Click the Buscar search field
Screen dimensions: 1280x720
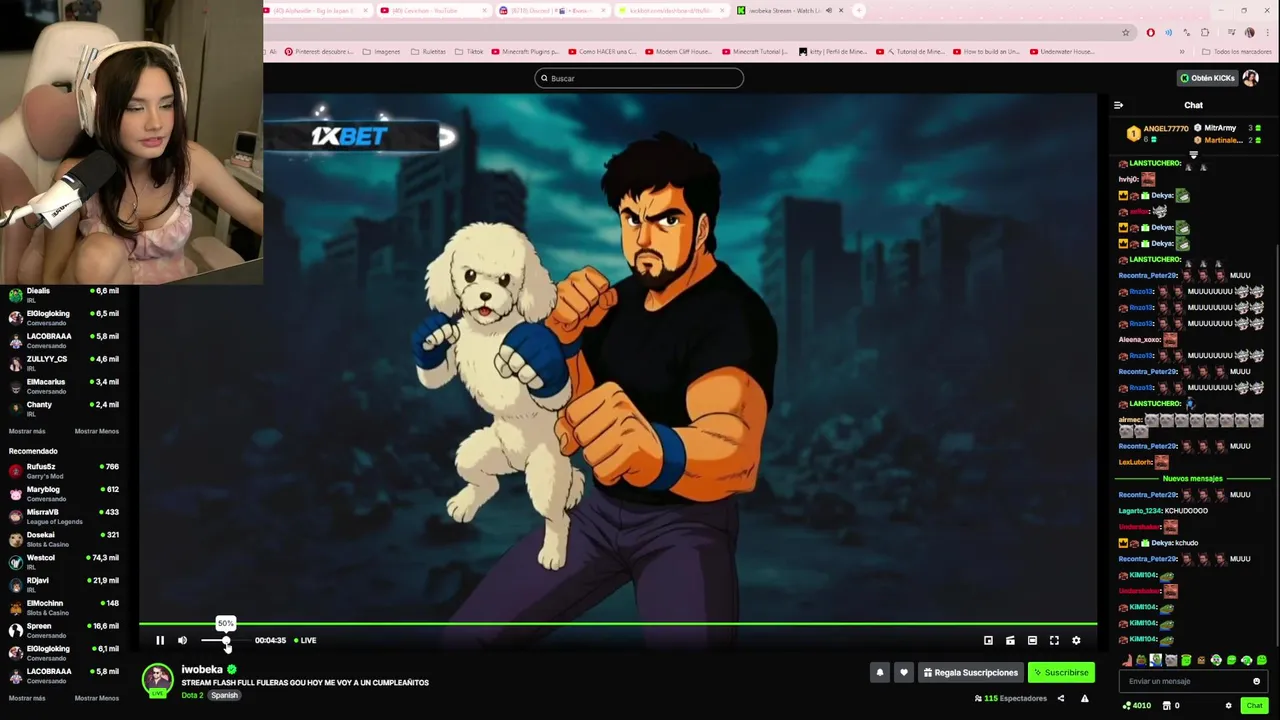click(639, 78)
